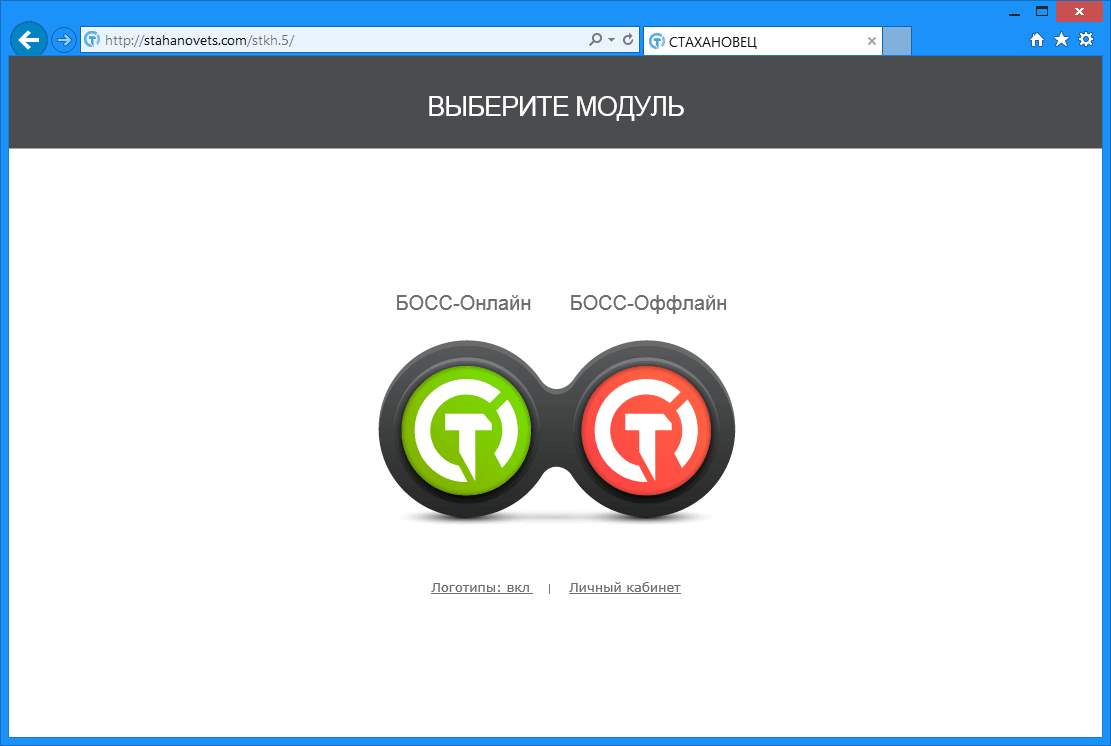Viewport: 1111px width, 746px height.
Task: Open favorites with the star icon
Action: click(x=1061, y=40)
